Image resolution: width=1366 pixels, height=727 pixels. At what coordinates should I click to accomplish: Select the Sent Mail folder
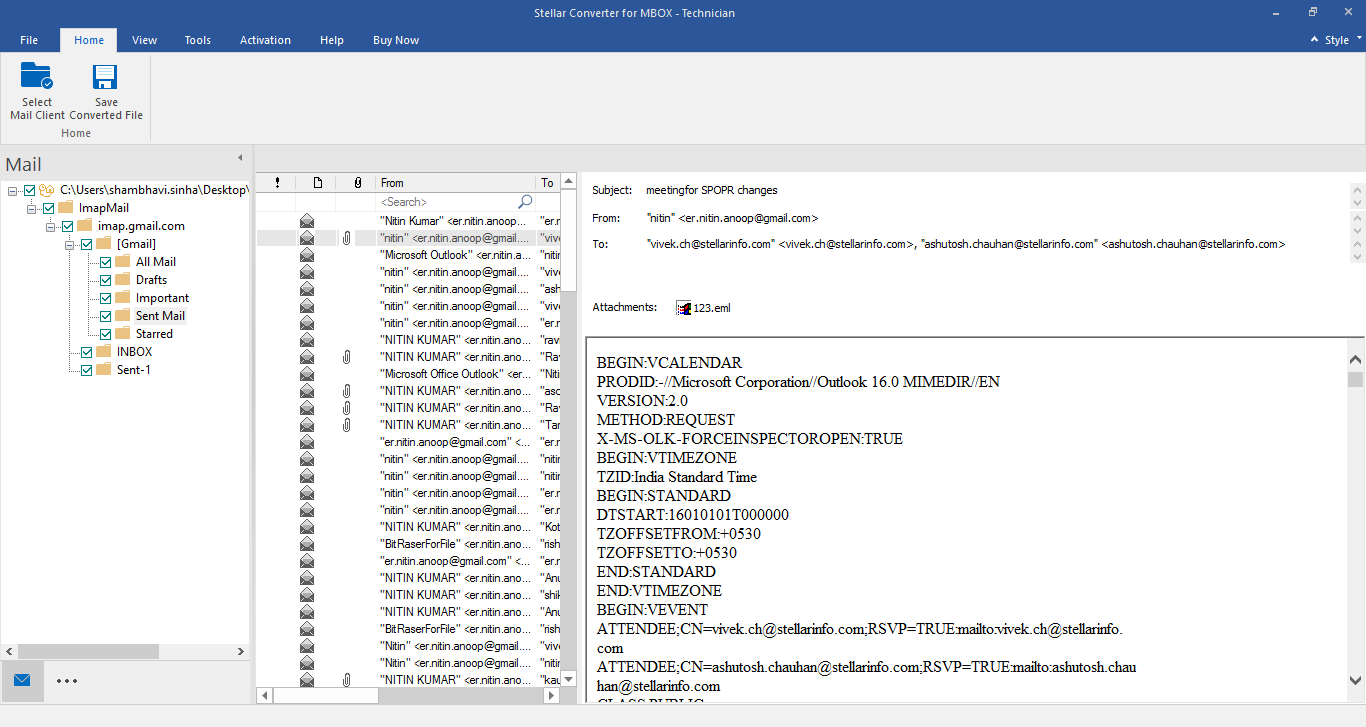pyautogui.click(x=160, y=316)
